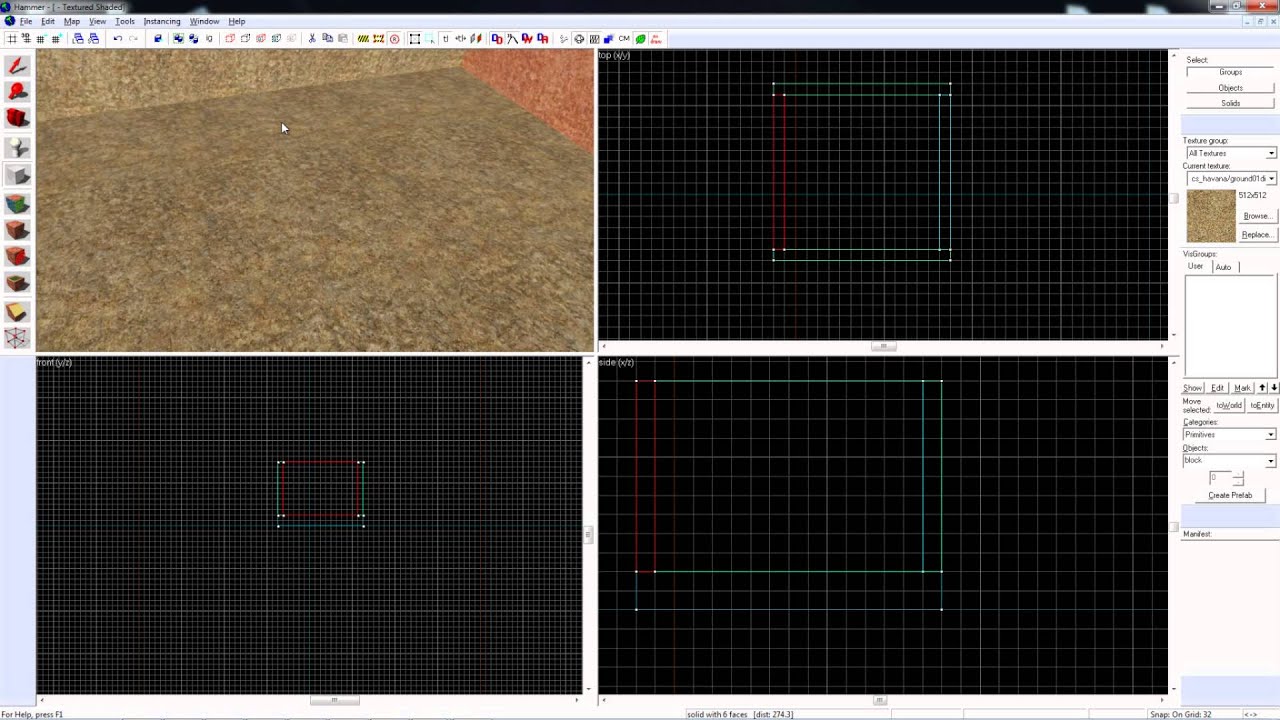
Task: Open the Tools menu
Action: (125, 21)
